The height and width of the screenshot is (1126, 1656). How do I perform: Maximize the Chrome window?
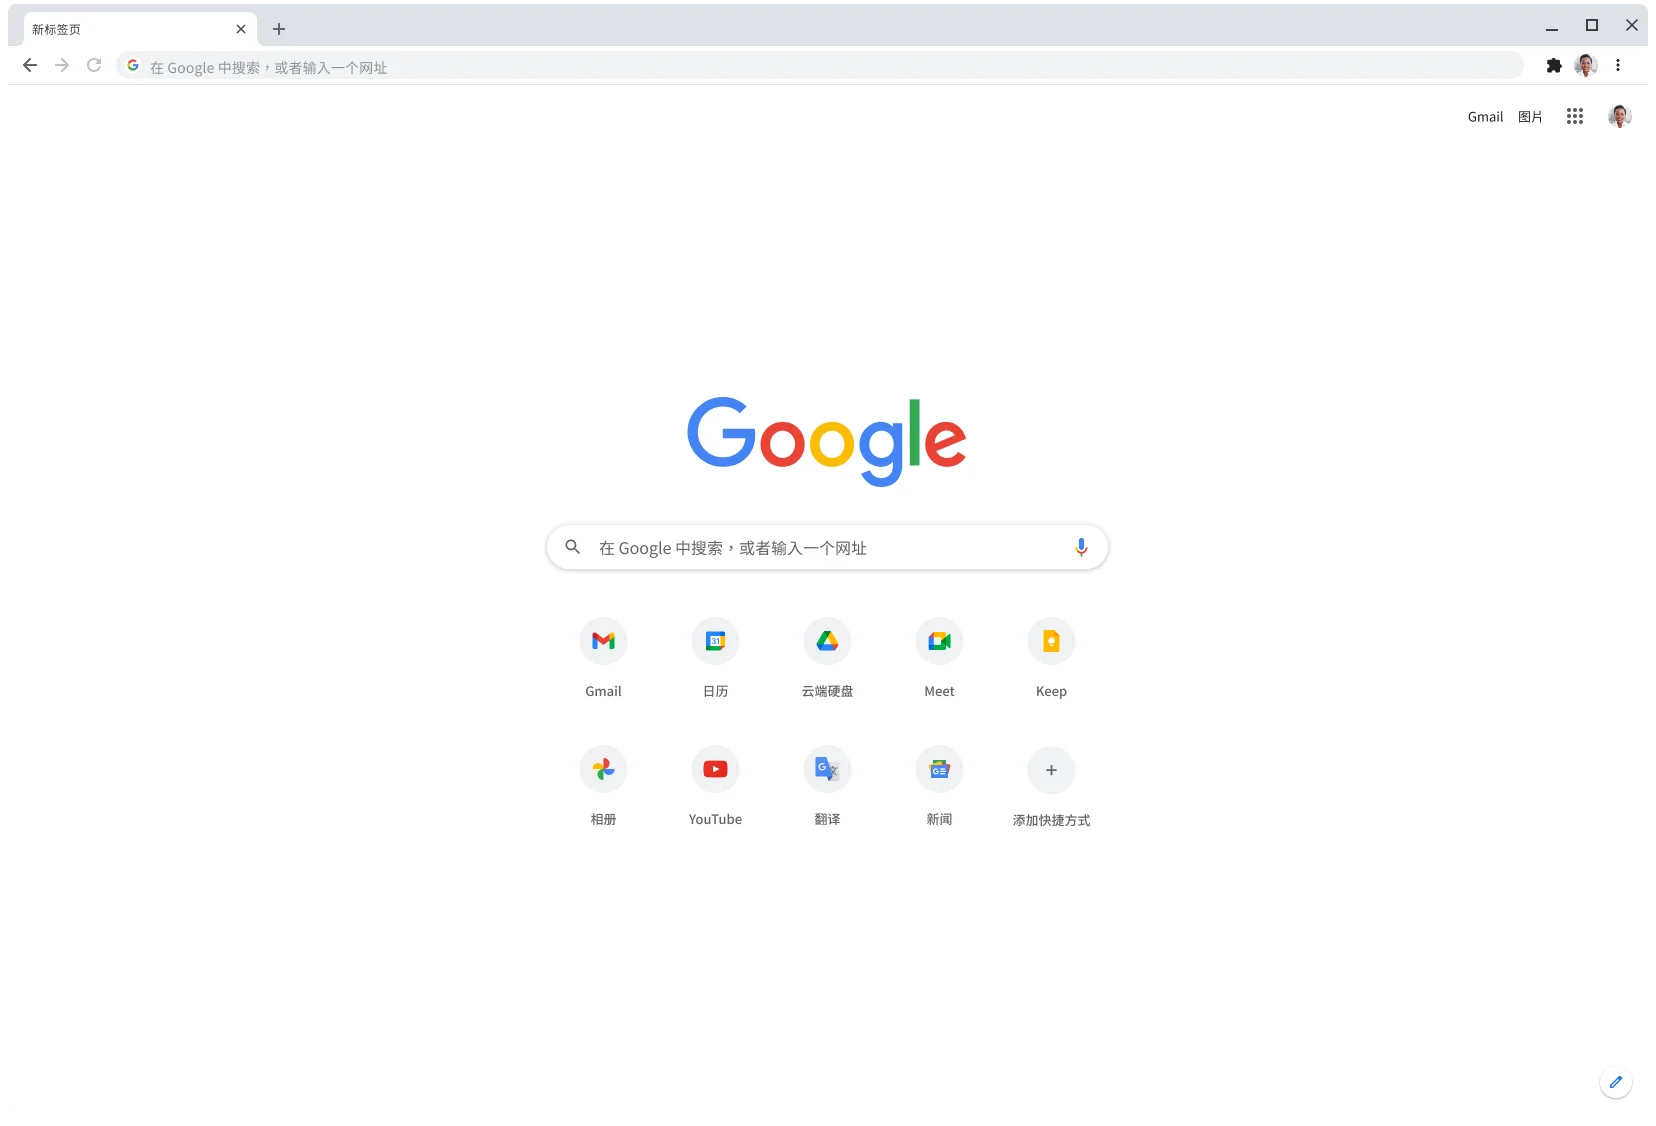tap(1592, 26)
